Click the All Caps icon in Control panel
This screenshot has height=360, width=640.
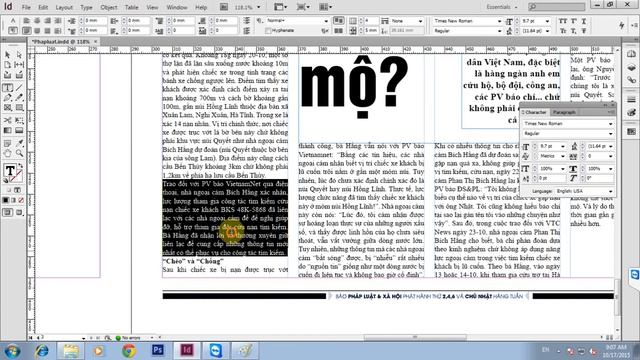click(x=563, y=21)
